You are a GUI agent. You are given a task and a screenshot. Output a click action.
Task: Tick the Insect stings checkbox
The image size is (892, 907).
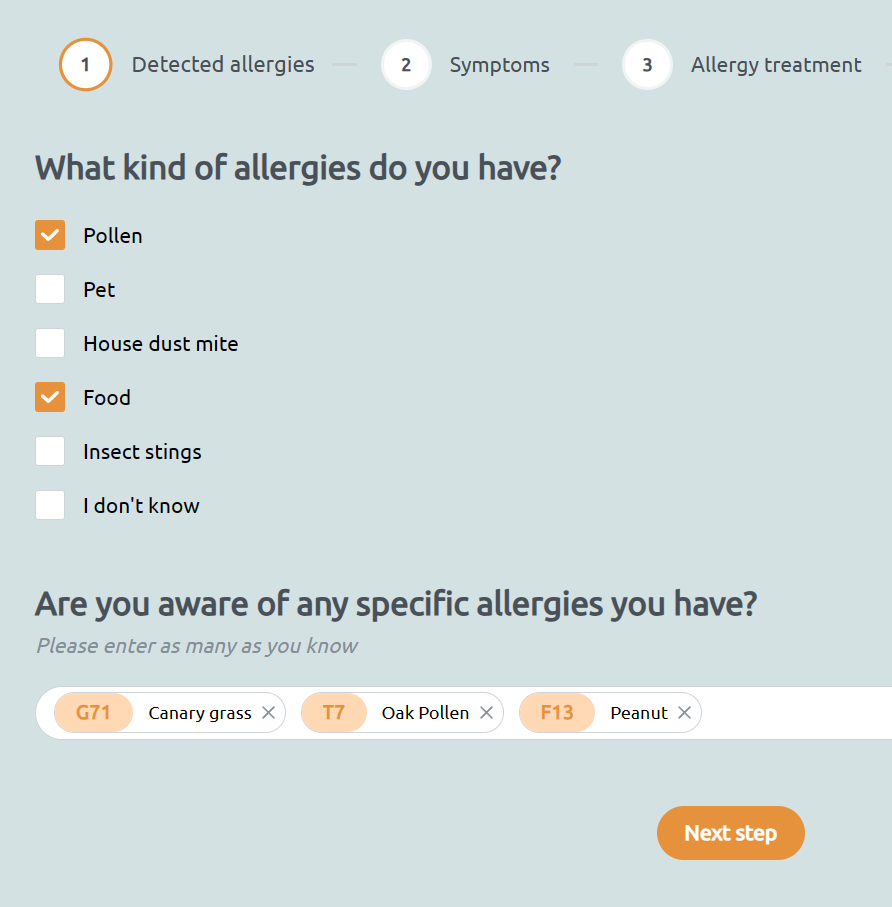click(x=50, y=452)
